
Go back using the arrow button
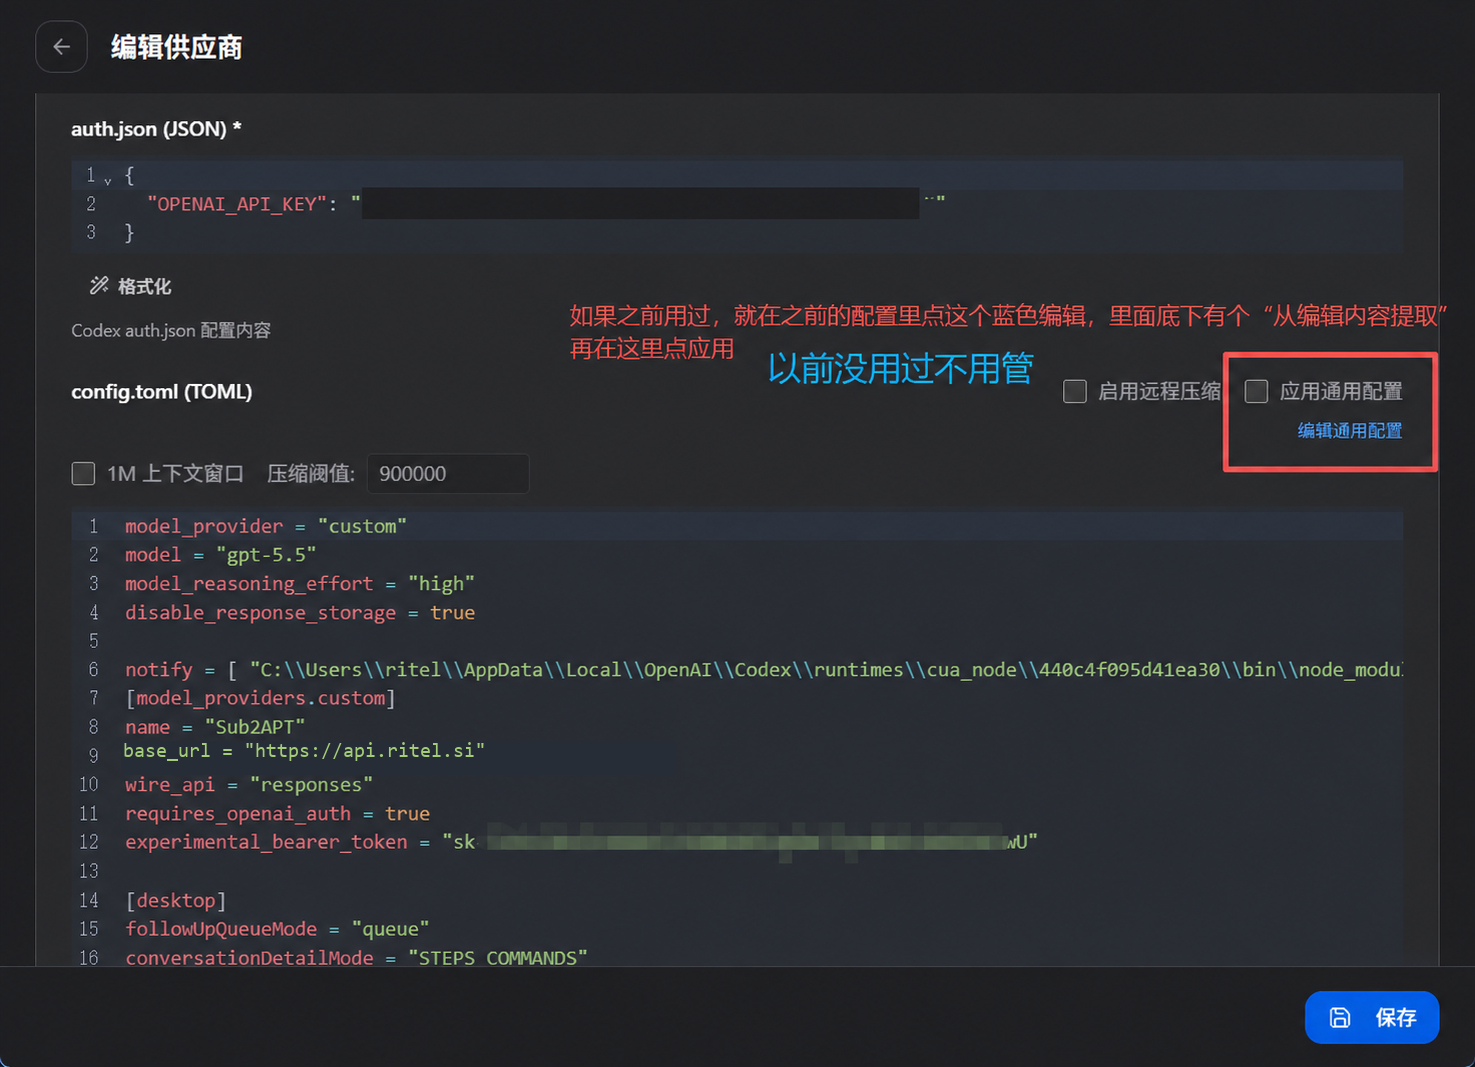tap(61, 47)
